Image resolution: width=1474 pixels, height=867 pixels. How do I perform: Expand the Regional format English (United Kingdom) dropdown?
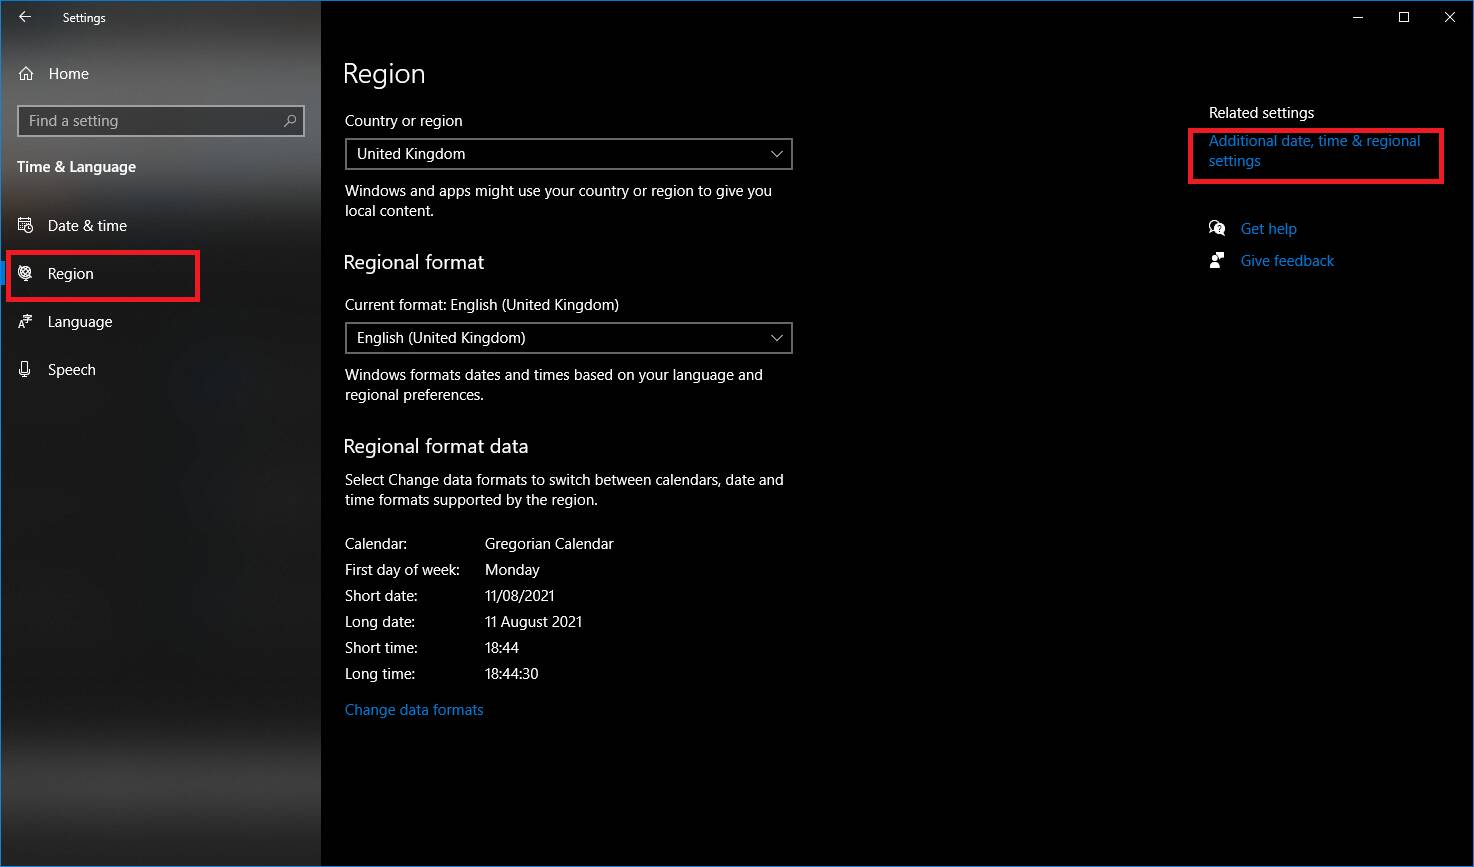pos(568,338)
